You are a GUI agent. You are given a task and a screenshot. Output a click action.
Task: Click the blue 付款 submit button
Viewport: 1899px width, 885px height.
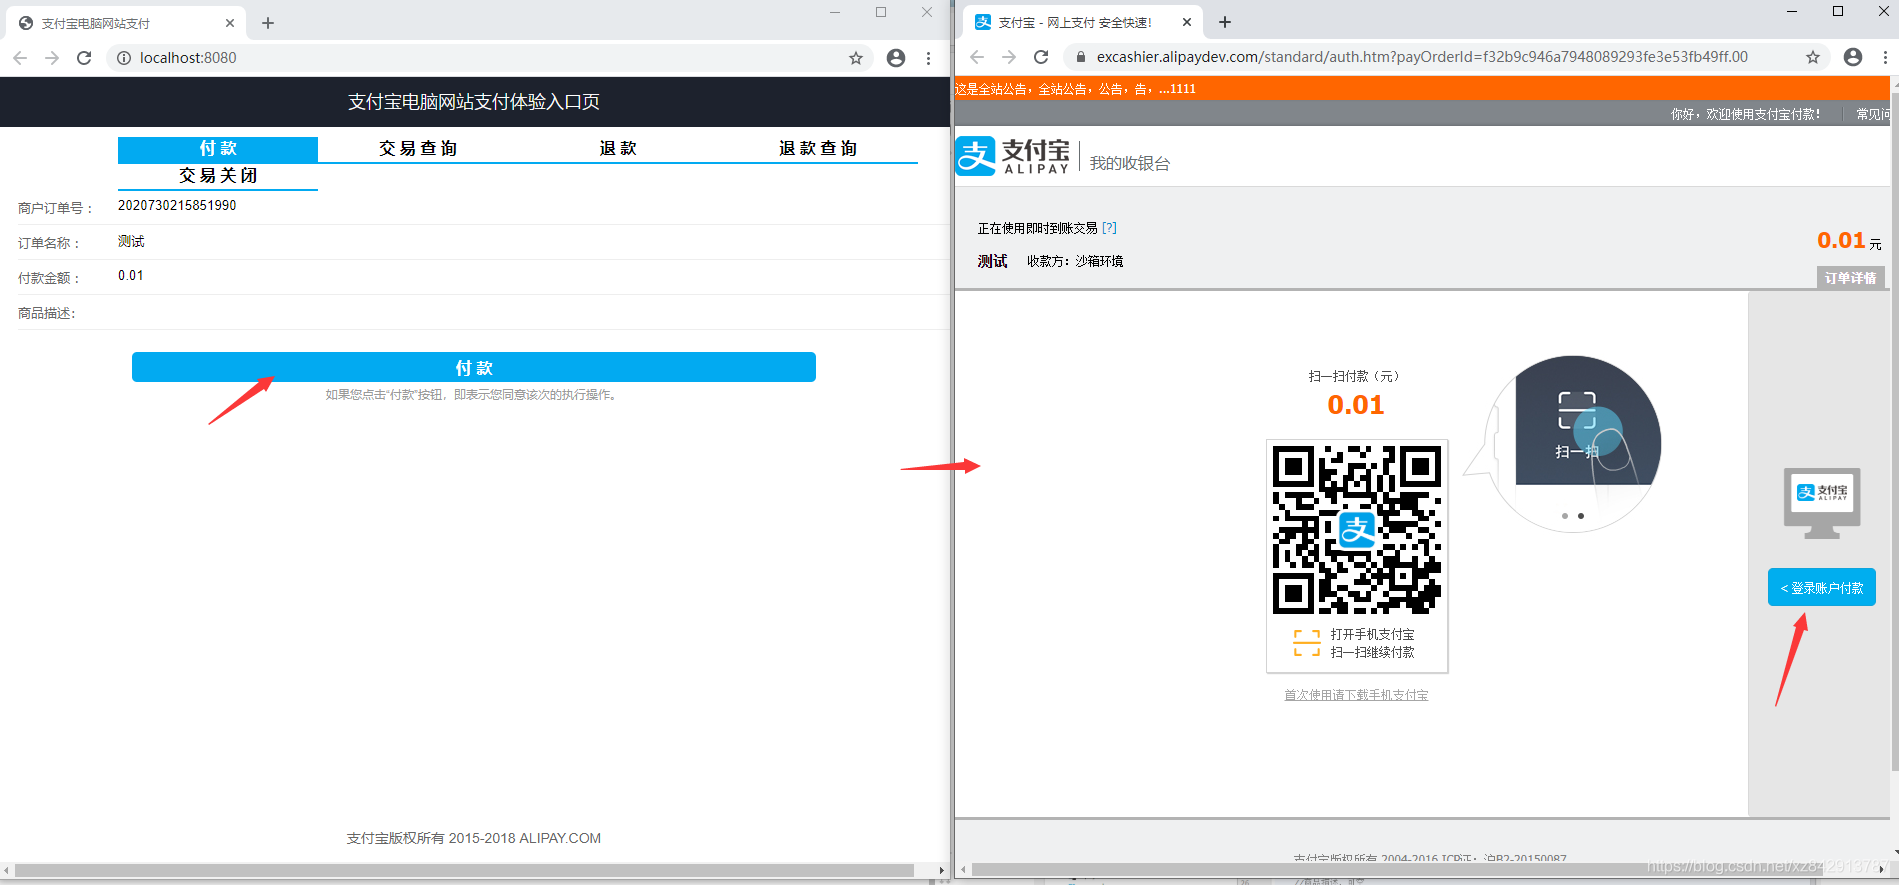(474, 367)
